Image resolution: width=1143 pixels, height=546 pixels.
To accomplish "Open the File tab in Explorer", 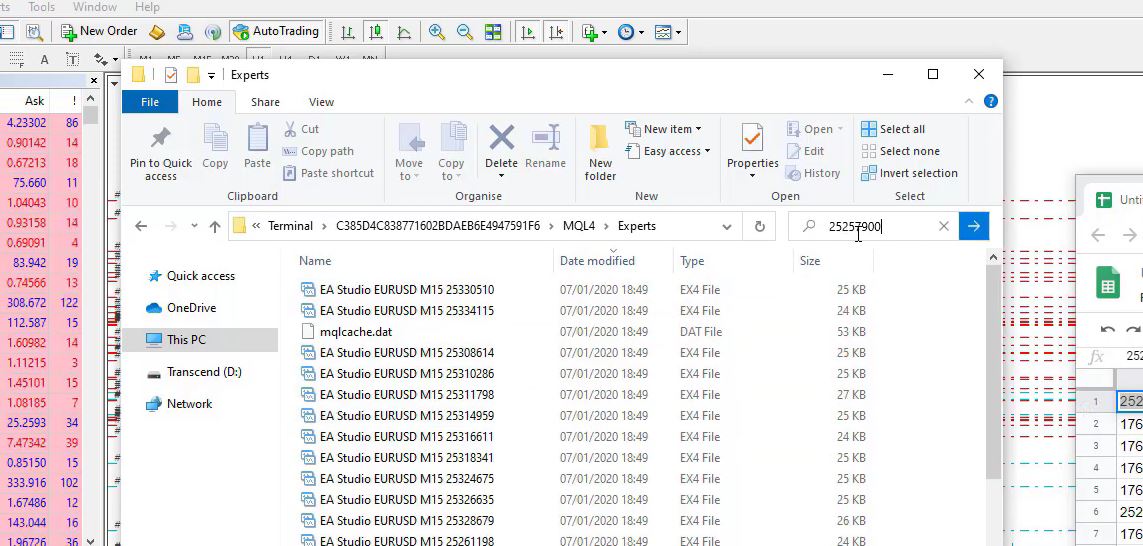I will pyautogui.click(x=149, y=102).
